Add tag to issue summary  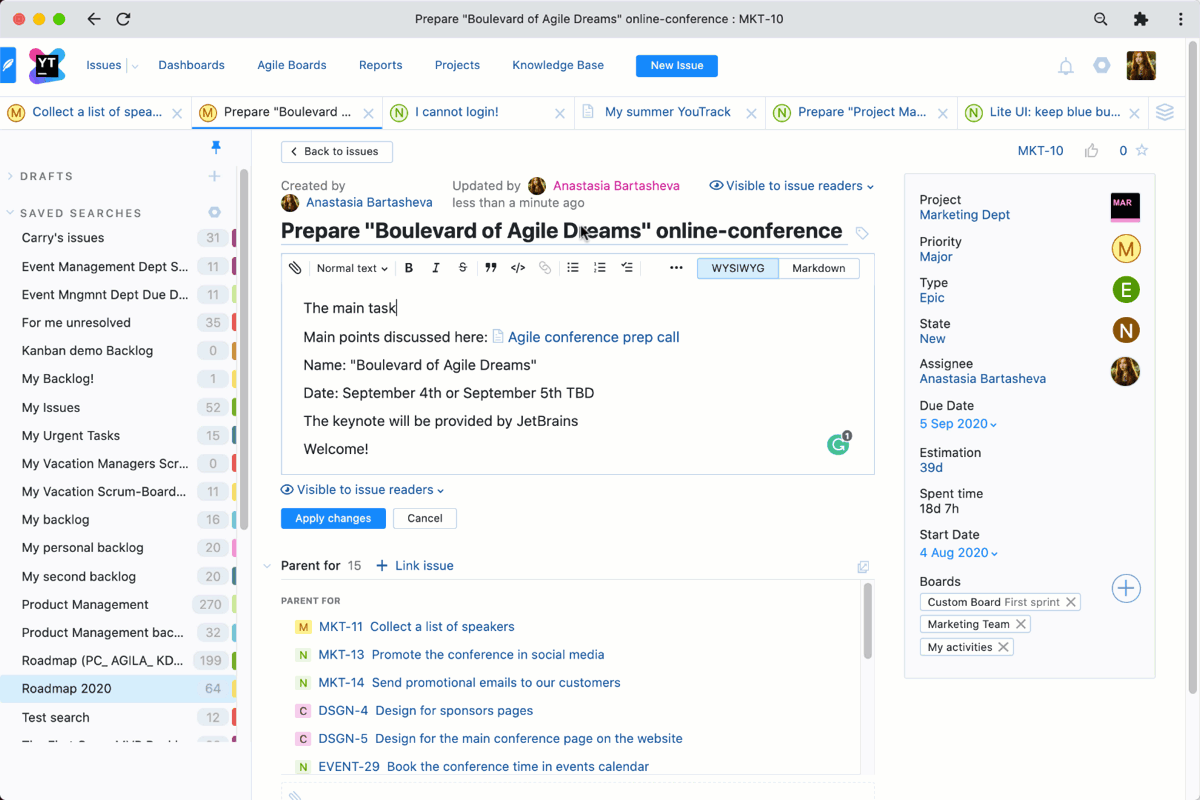tap(862, 233)
